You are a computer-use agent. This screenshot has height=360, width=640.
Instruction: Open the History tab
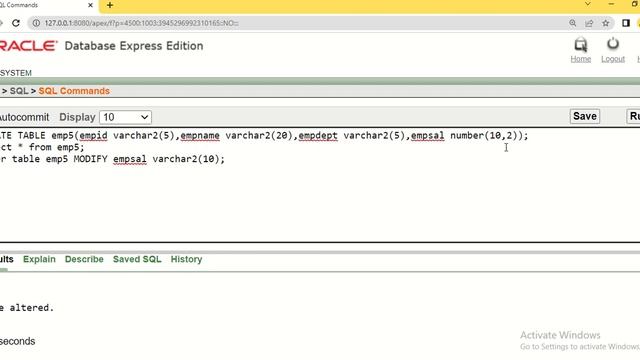(187, 259)
